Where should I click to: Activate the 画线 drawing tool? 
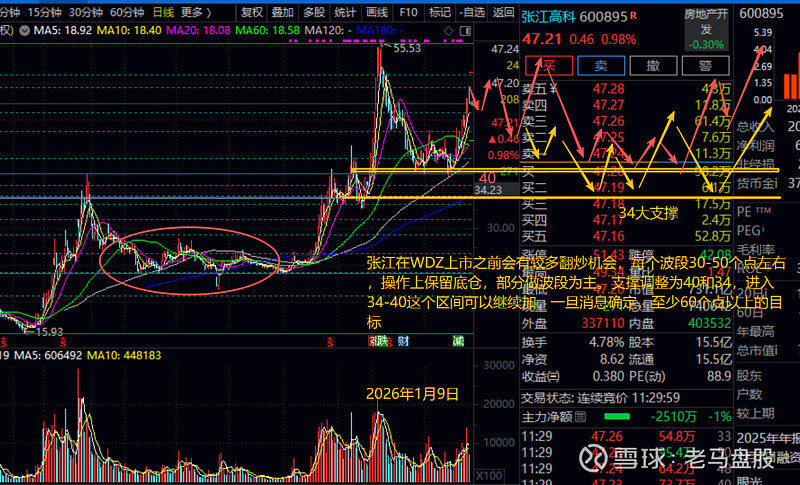[377, 12]
